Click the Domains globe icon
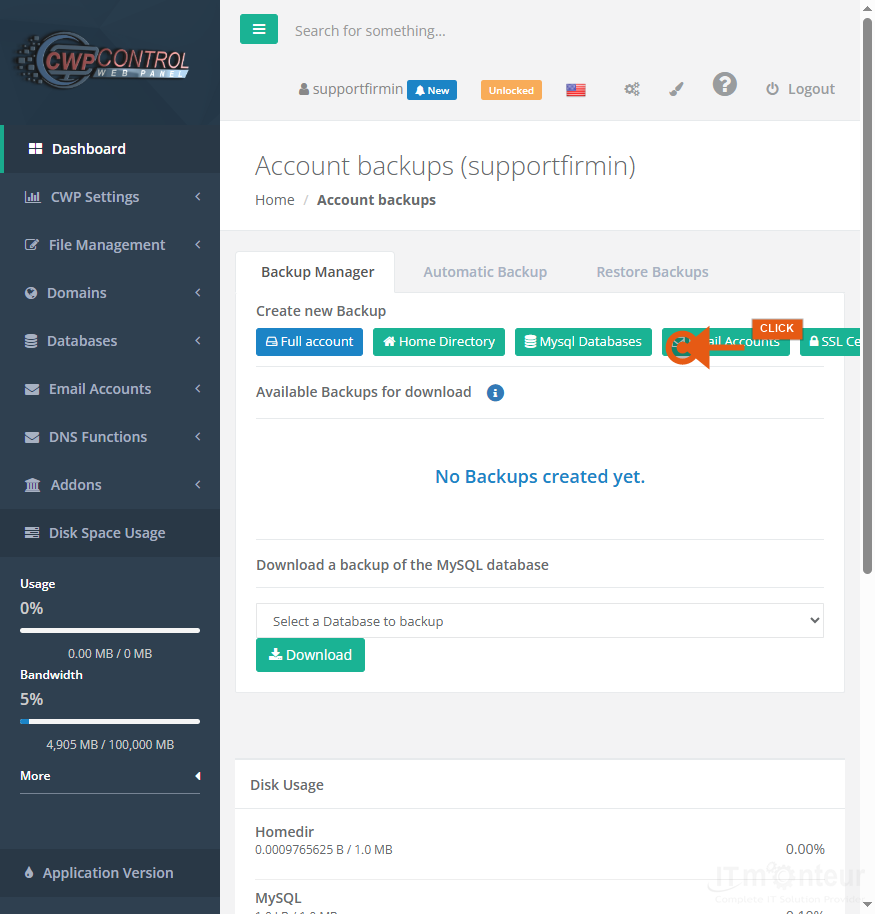 coord(31,293)
